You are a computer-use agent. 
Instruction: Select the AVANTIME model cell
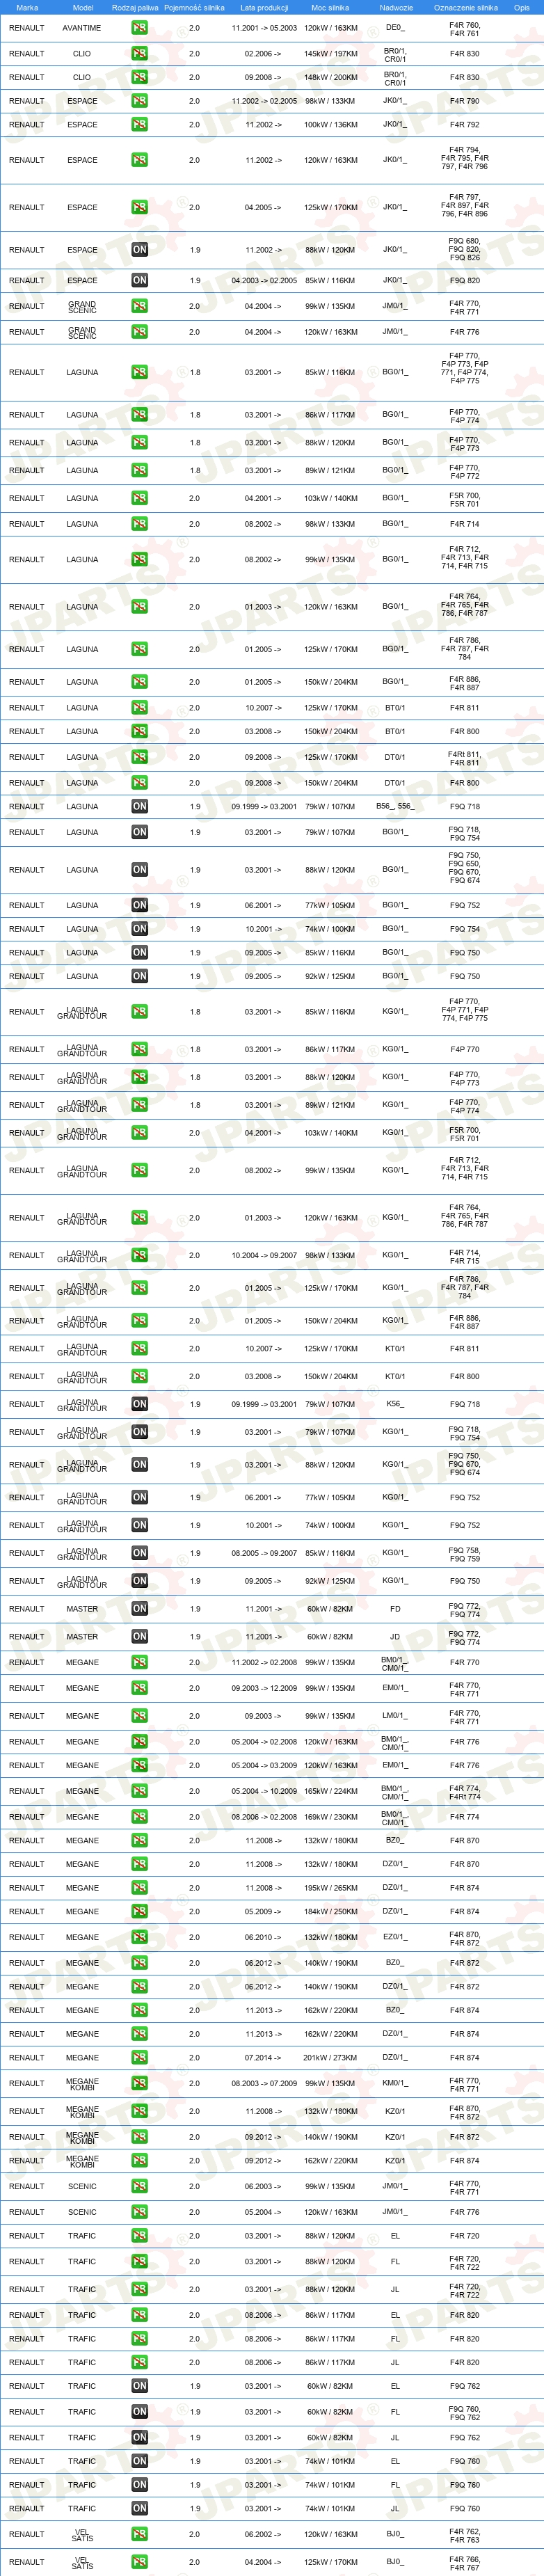(82, 28)
